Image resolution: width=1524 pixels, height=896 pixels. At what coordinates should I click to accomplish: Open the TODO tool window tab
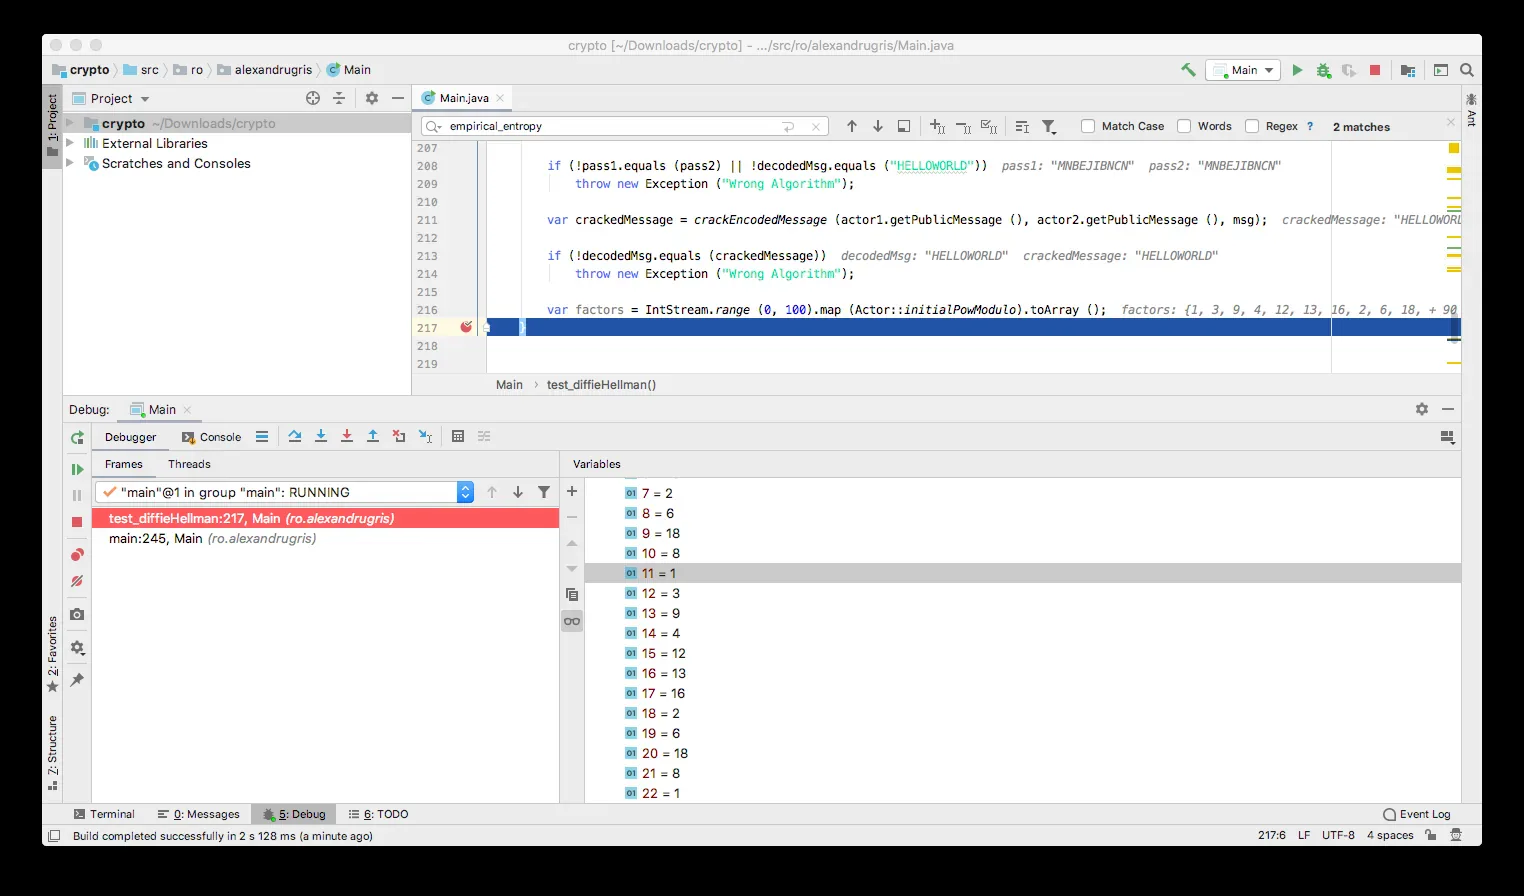click(x=378, y=814)
